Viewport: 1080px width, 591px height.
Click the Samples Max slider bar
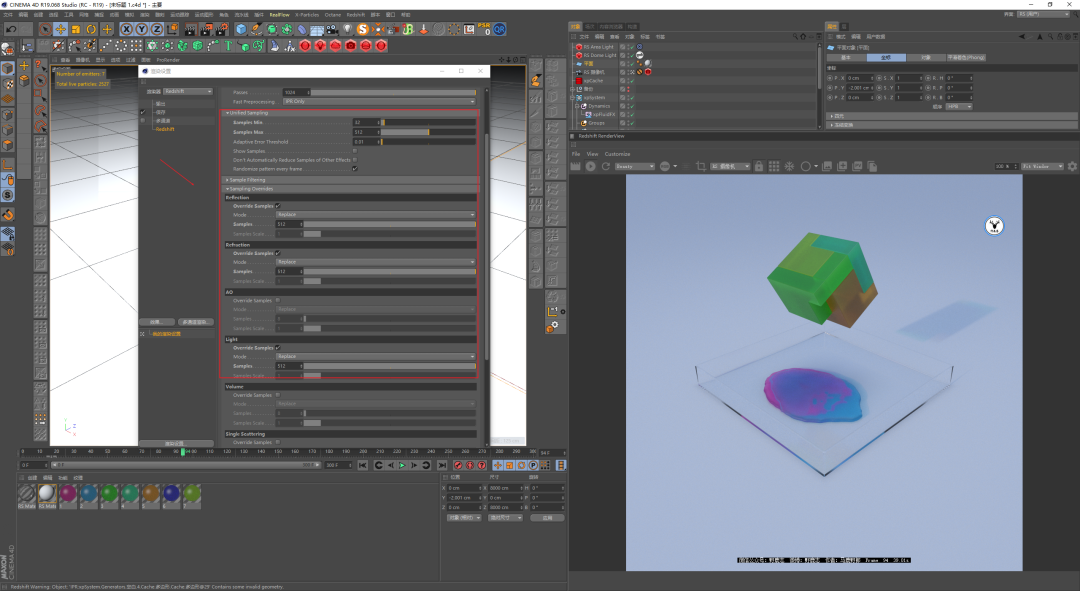click(428, 132)
